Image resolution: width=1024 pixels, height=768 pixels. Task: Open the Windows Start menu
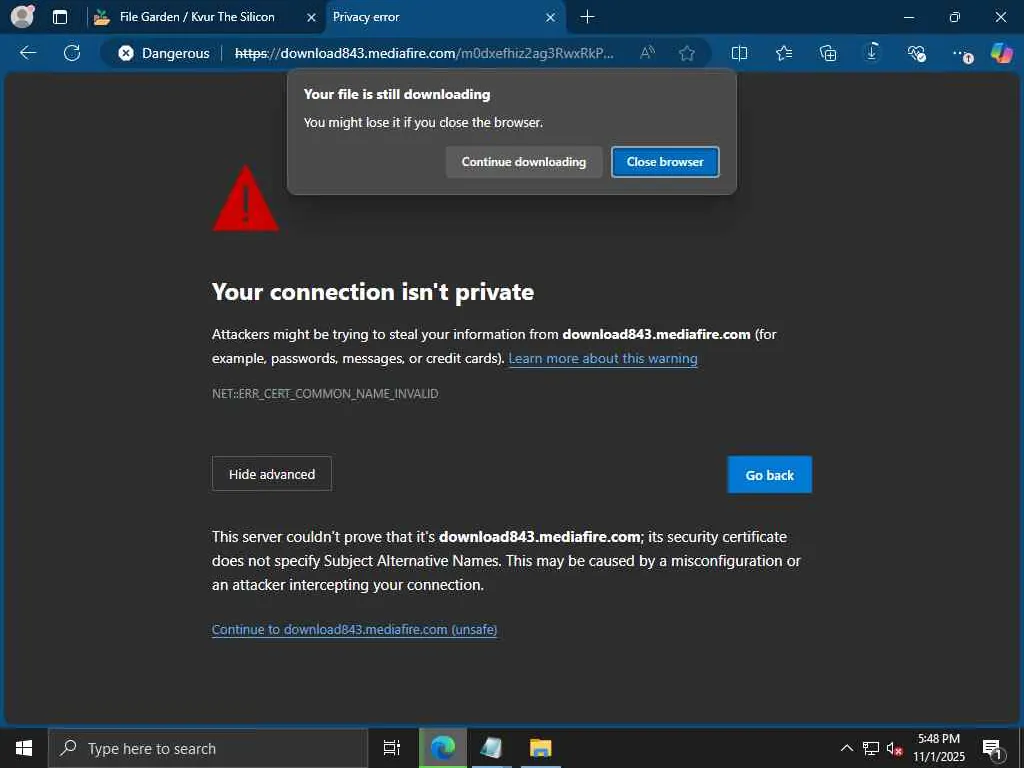[24, 748]
